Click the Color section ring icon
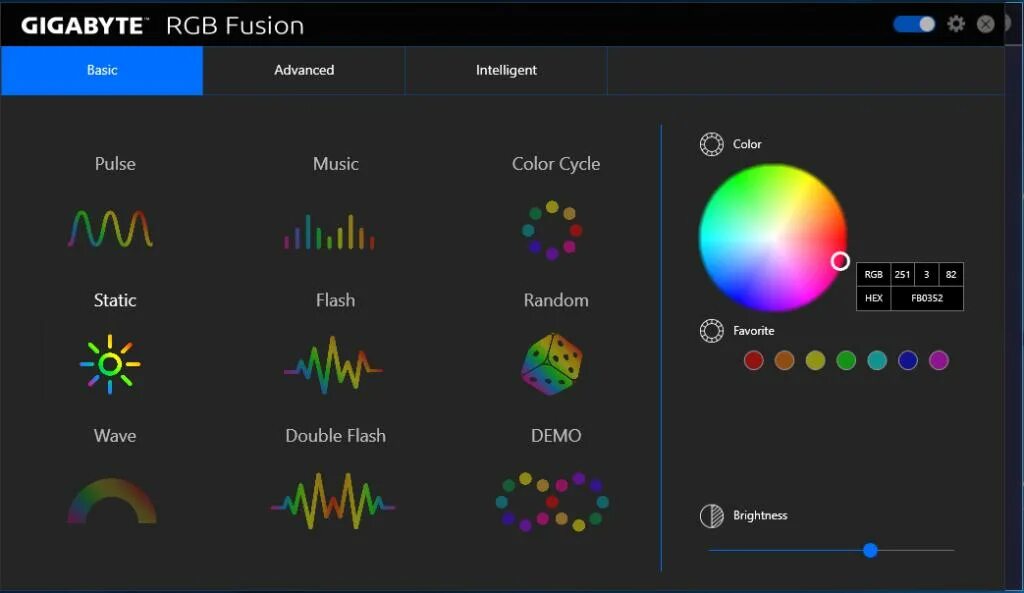The width and height of the screenshot is (1024, 593). [711, 144]
